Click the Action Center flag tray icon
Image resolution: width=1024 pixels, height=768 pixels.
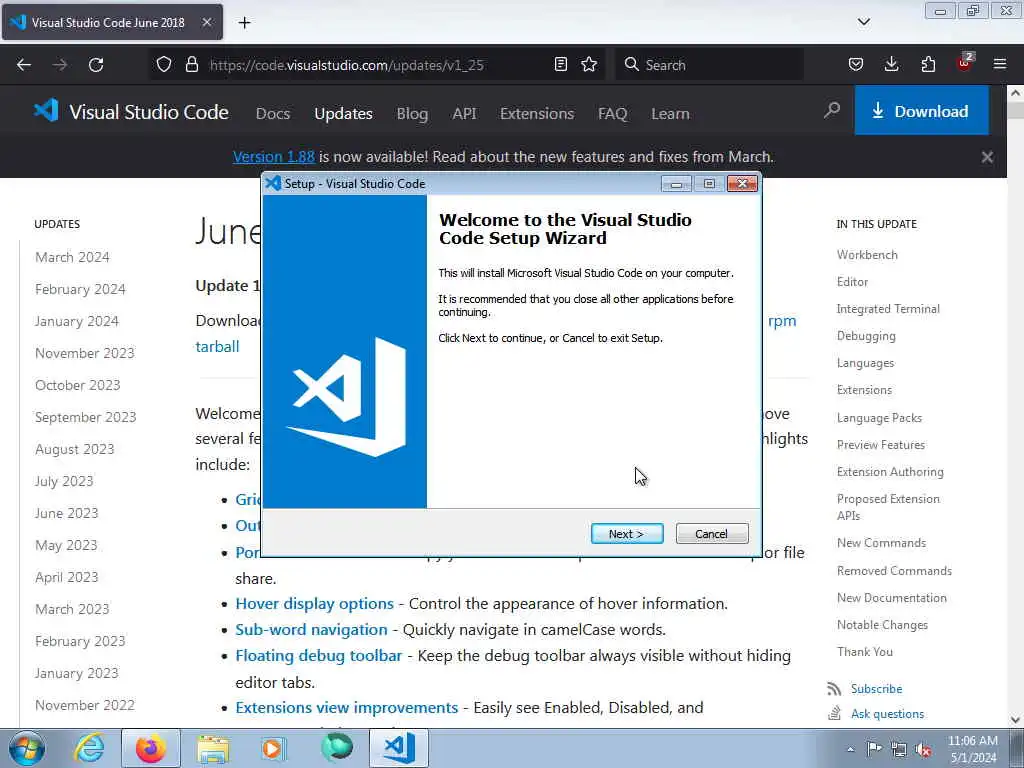coord(874,749)
